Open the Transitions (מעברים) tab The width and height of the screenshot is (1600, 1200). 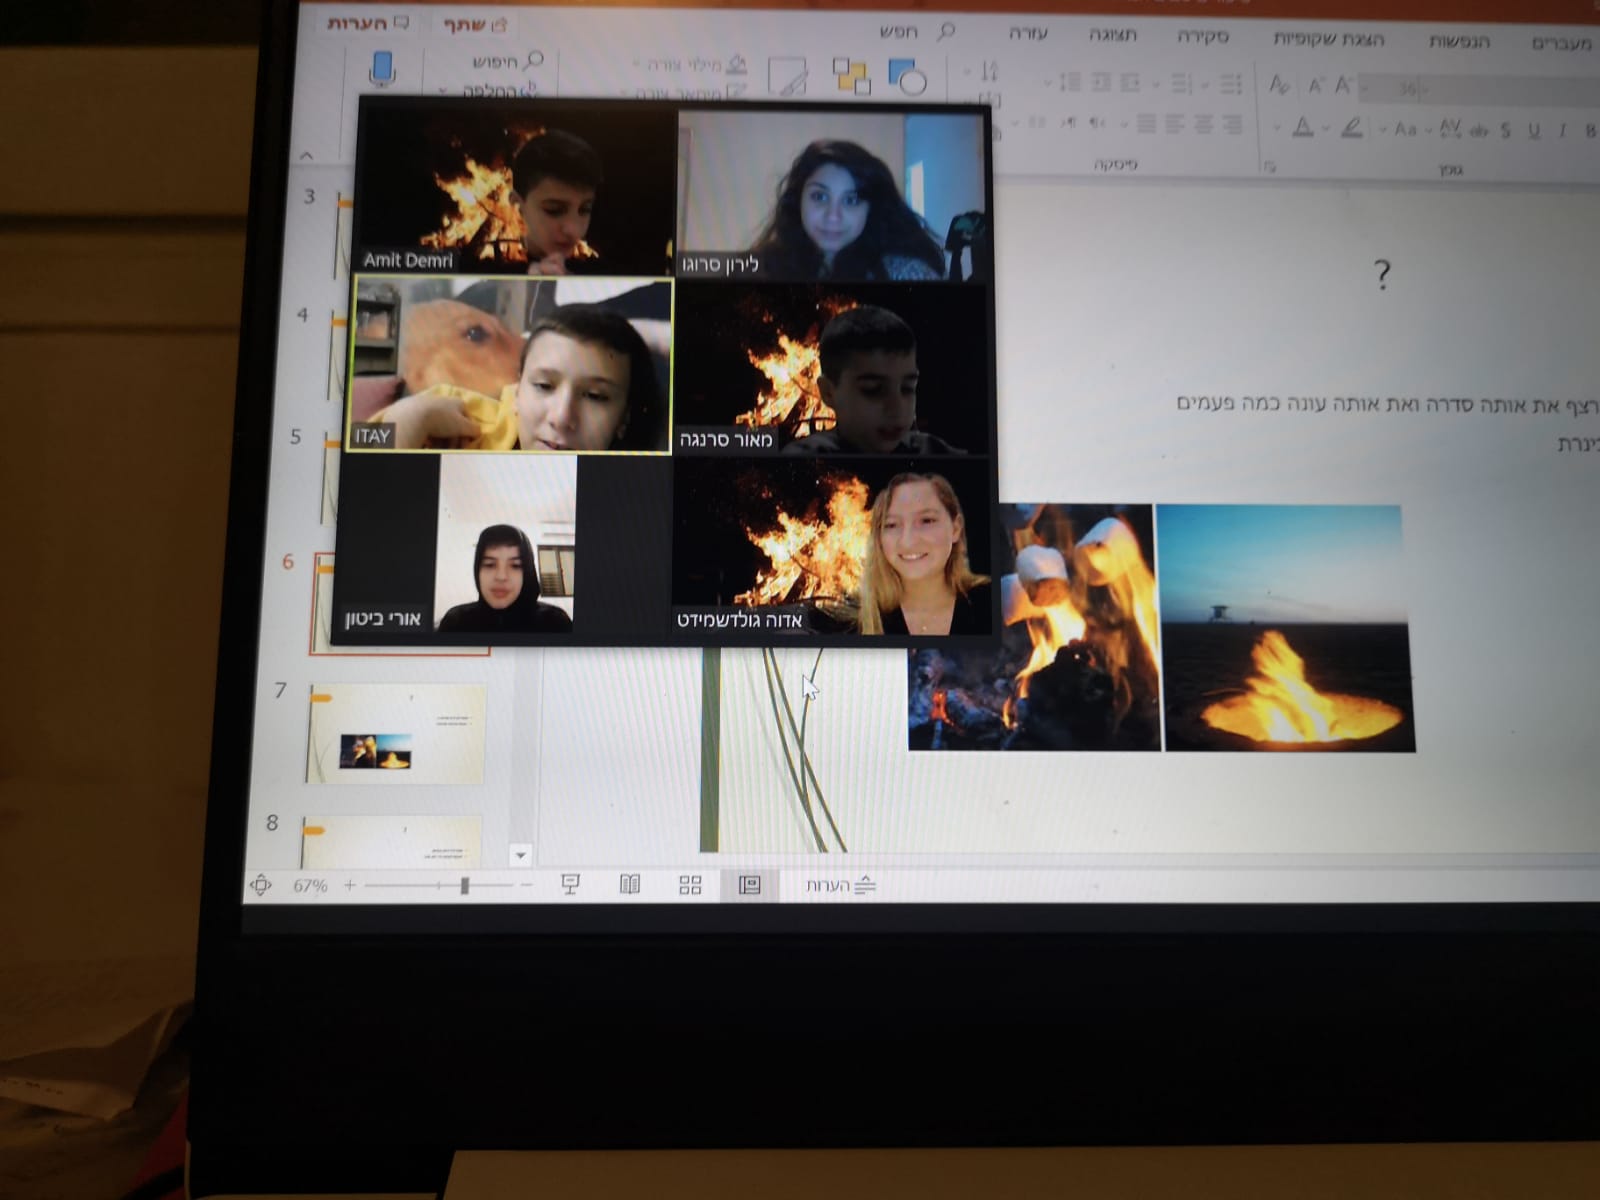click(1560, 42)
